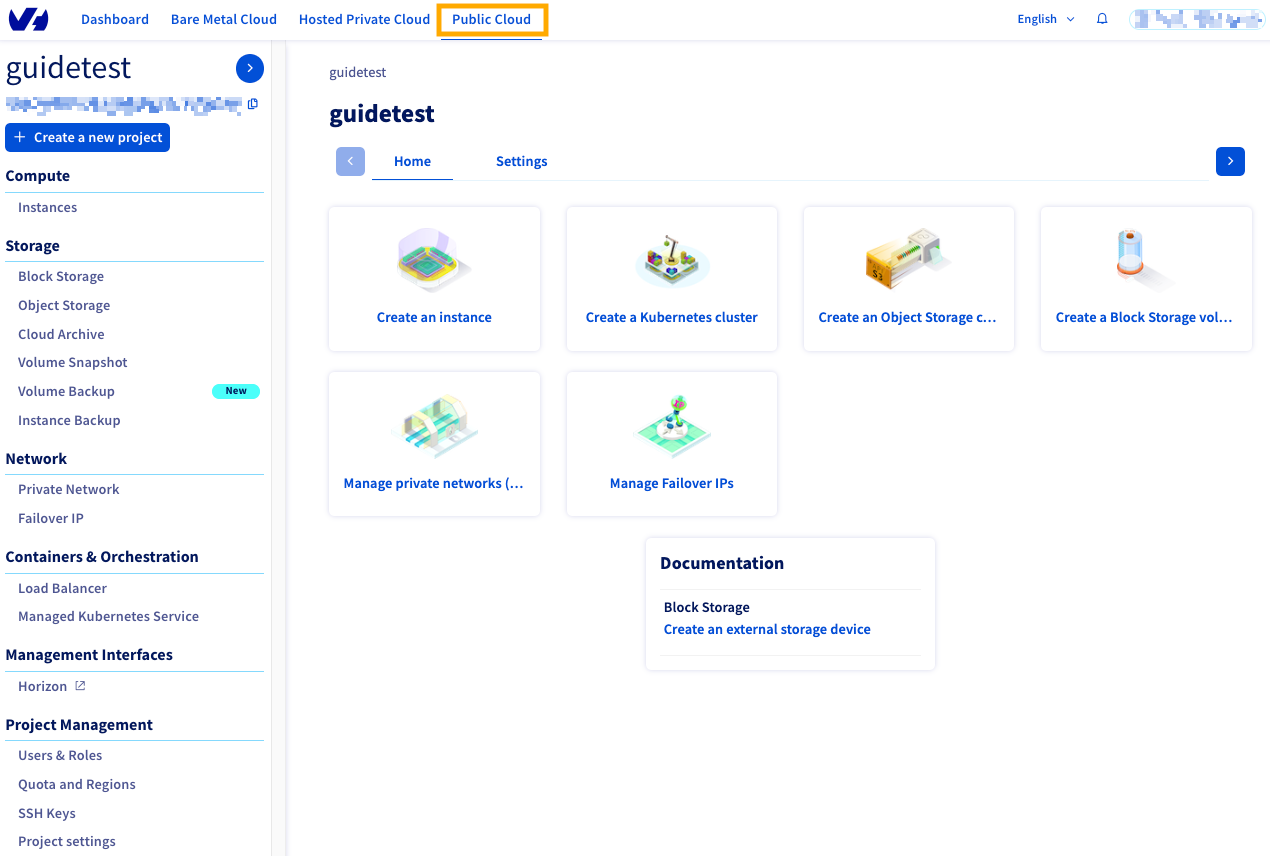
Task: Open the Create an Object Storage tile
Action: click(908, 278)
